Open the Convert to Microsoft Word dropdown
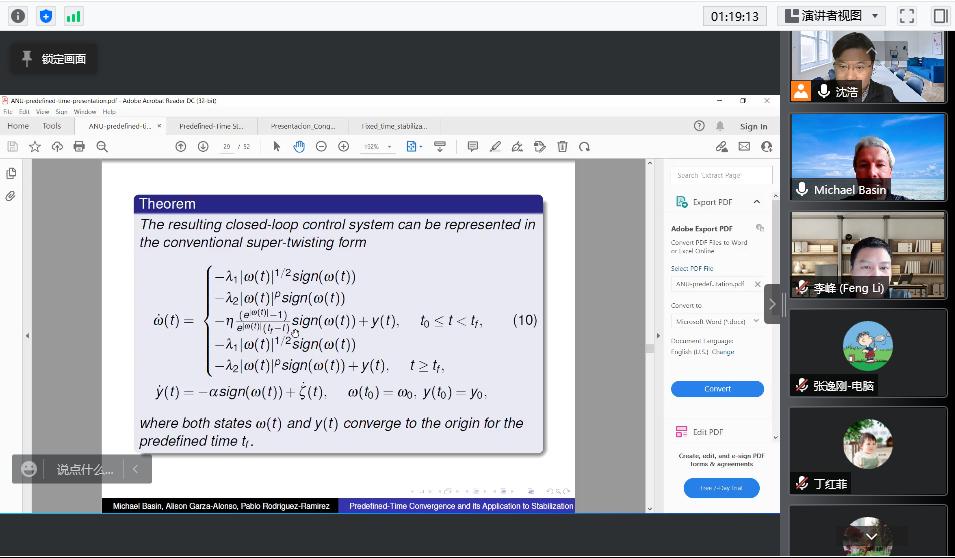This screenshot has height=558, width=955. [717, 321]
